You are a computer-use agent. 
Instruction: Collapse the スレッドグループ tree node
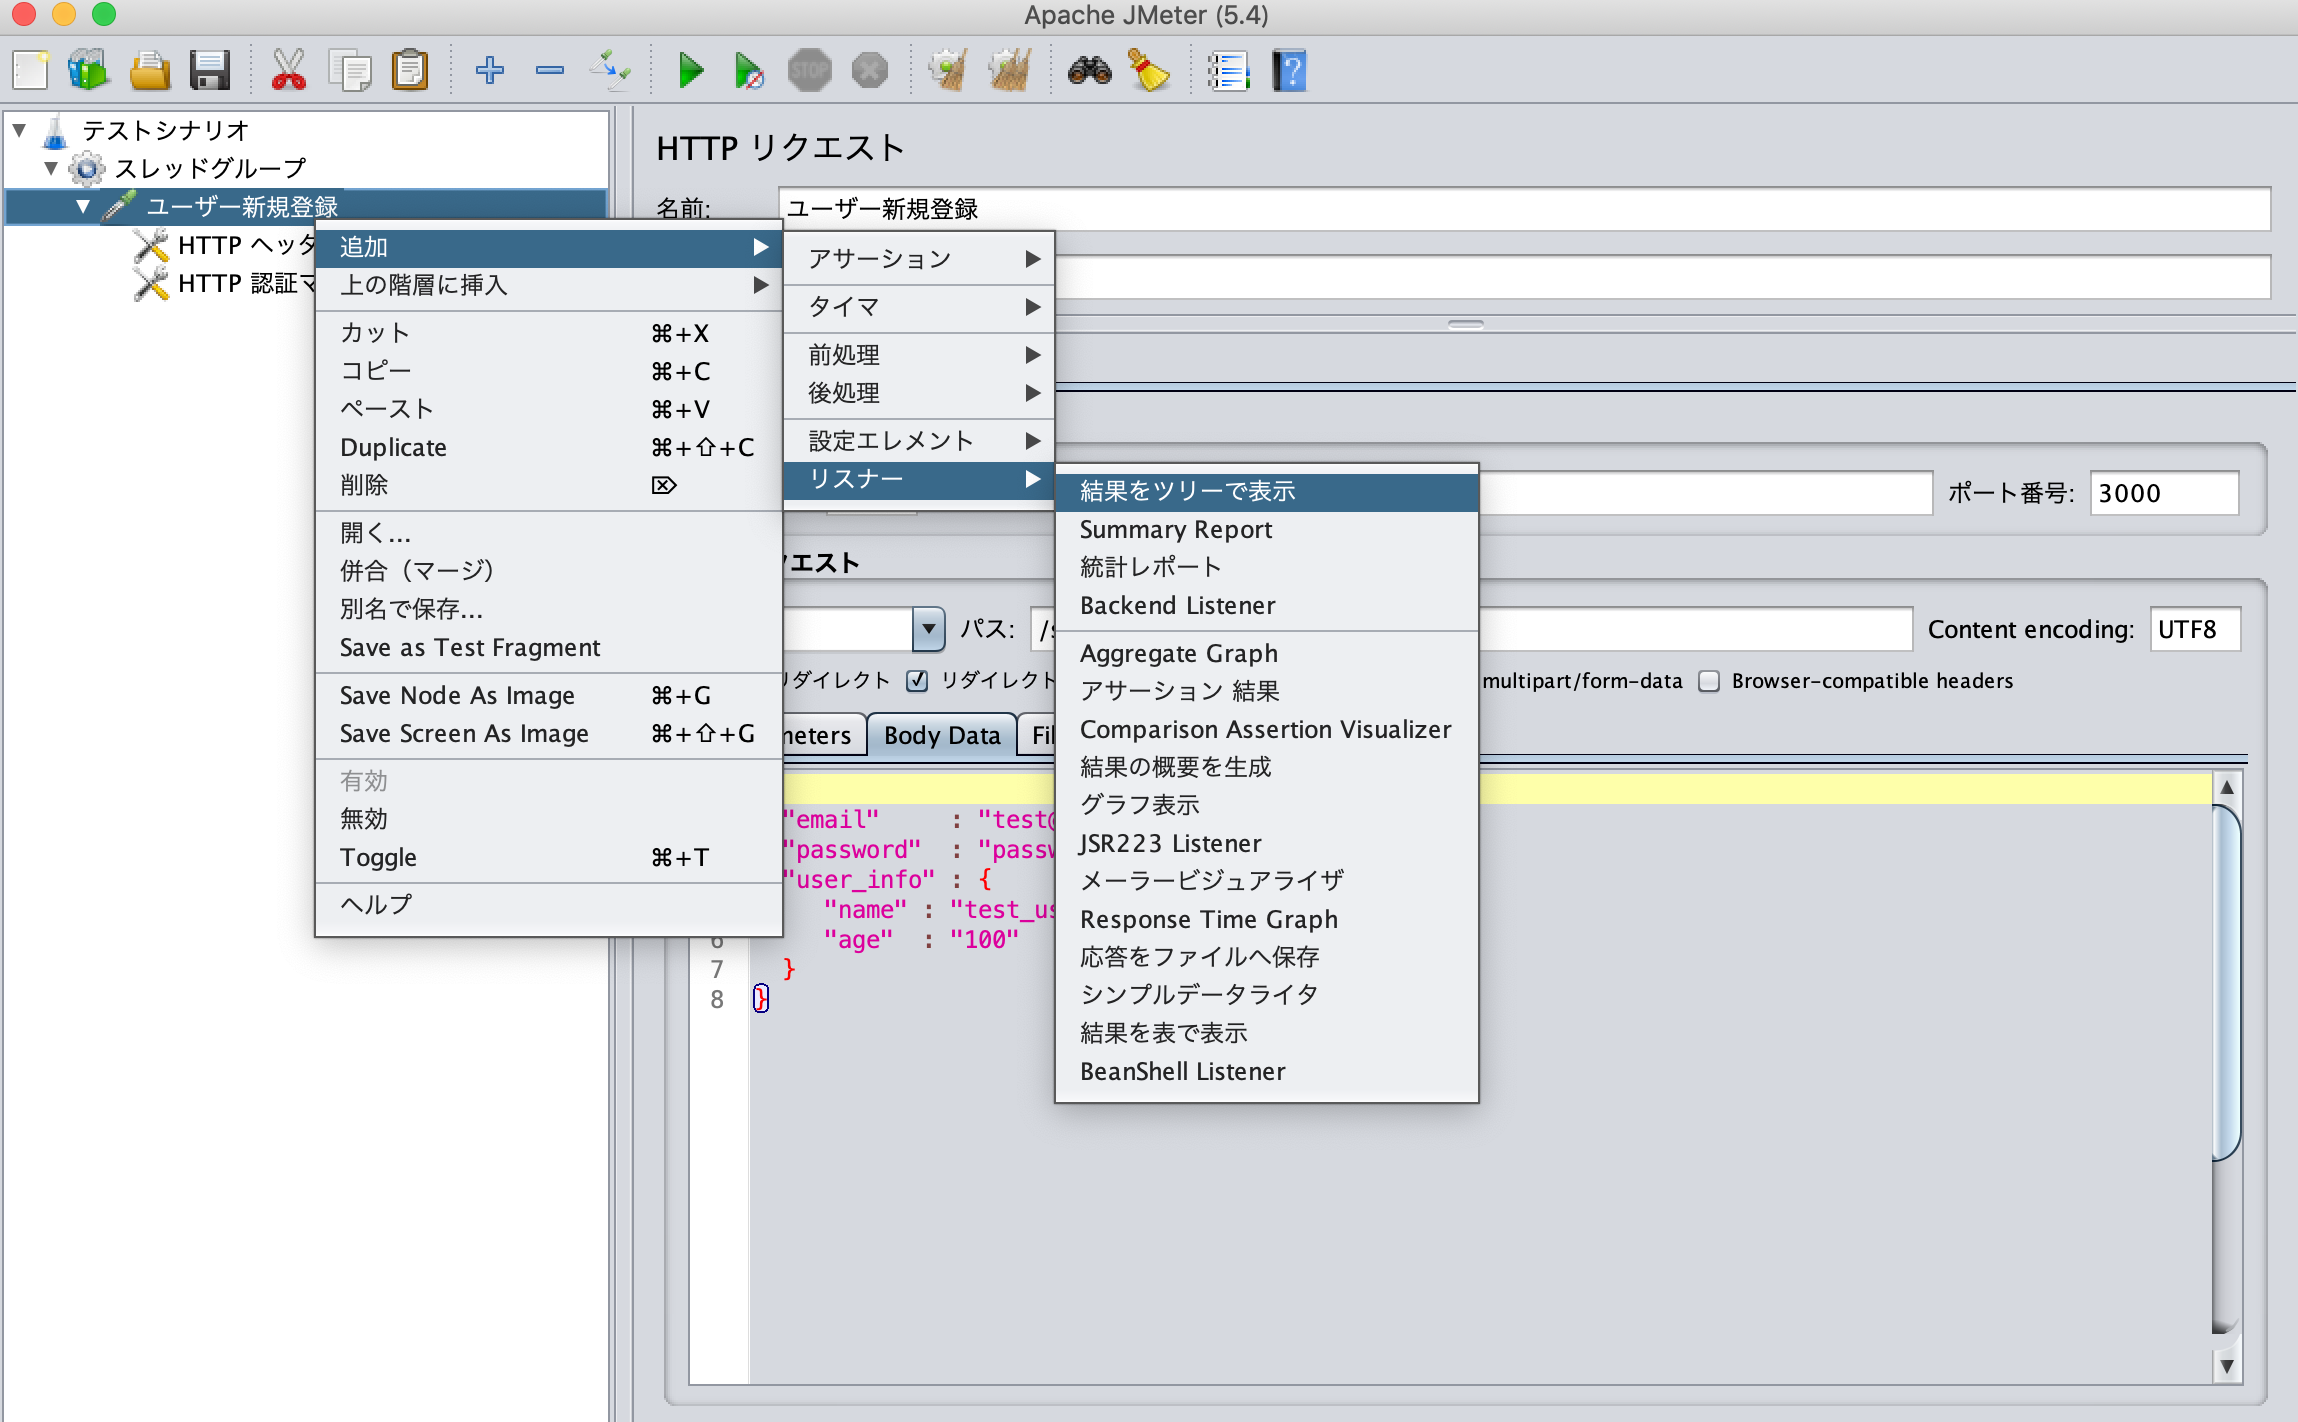[51, 168]
